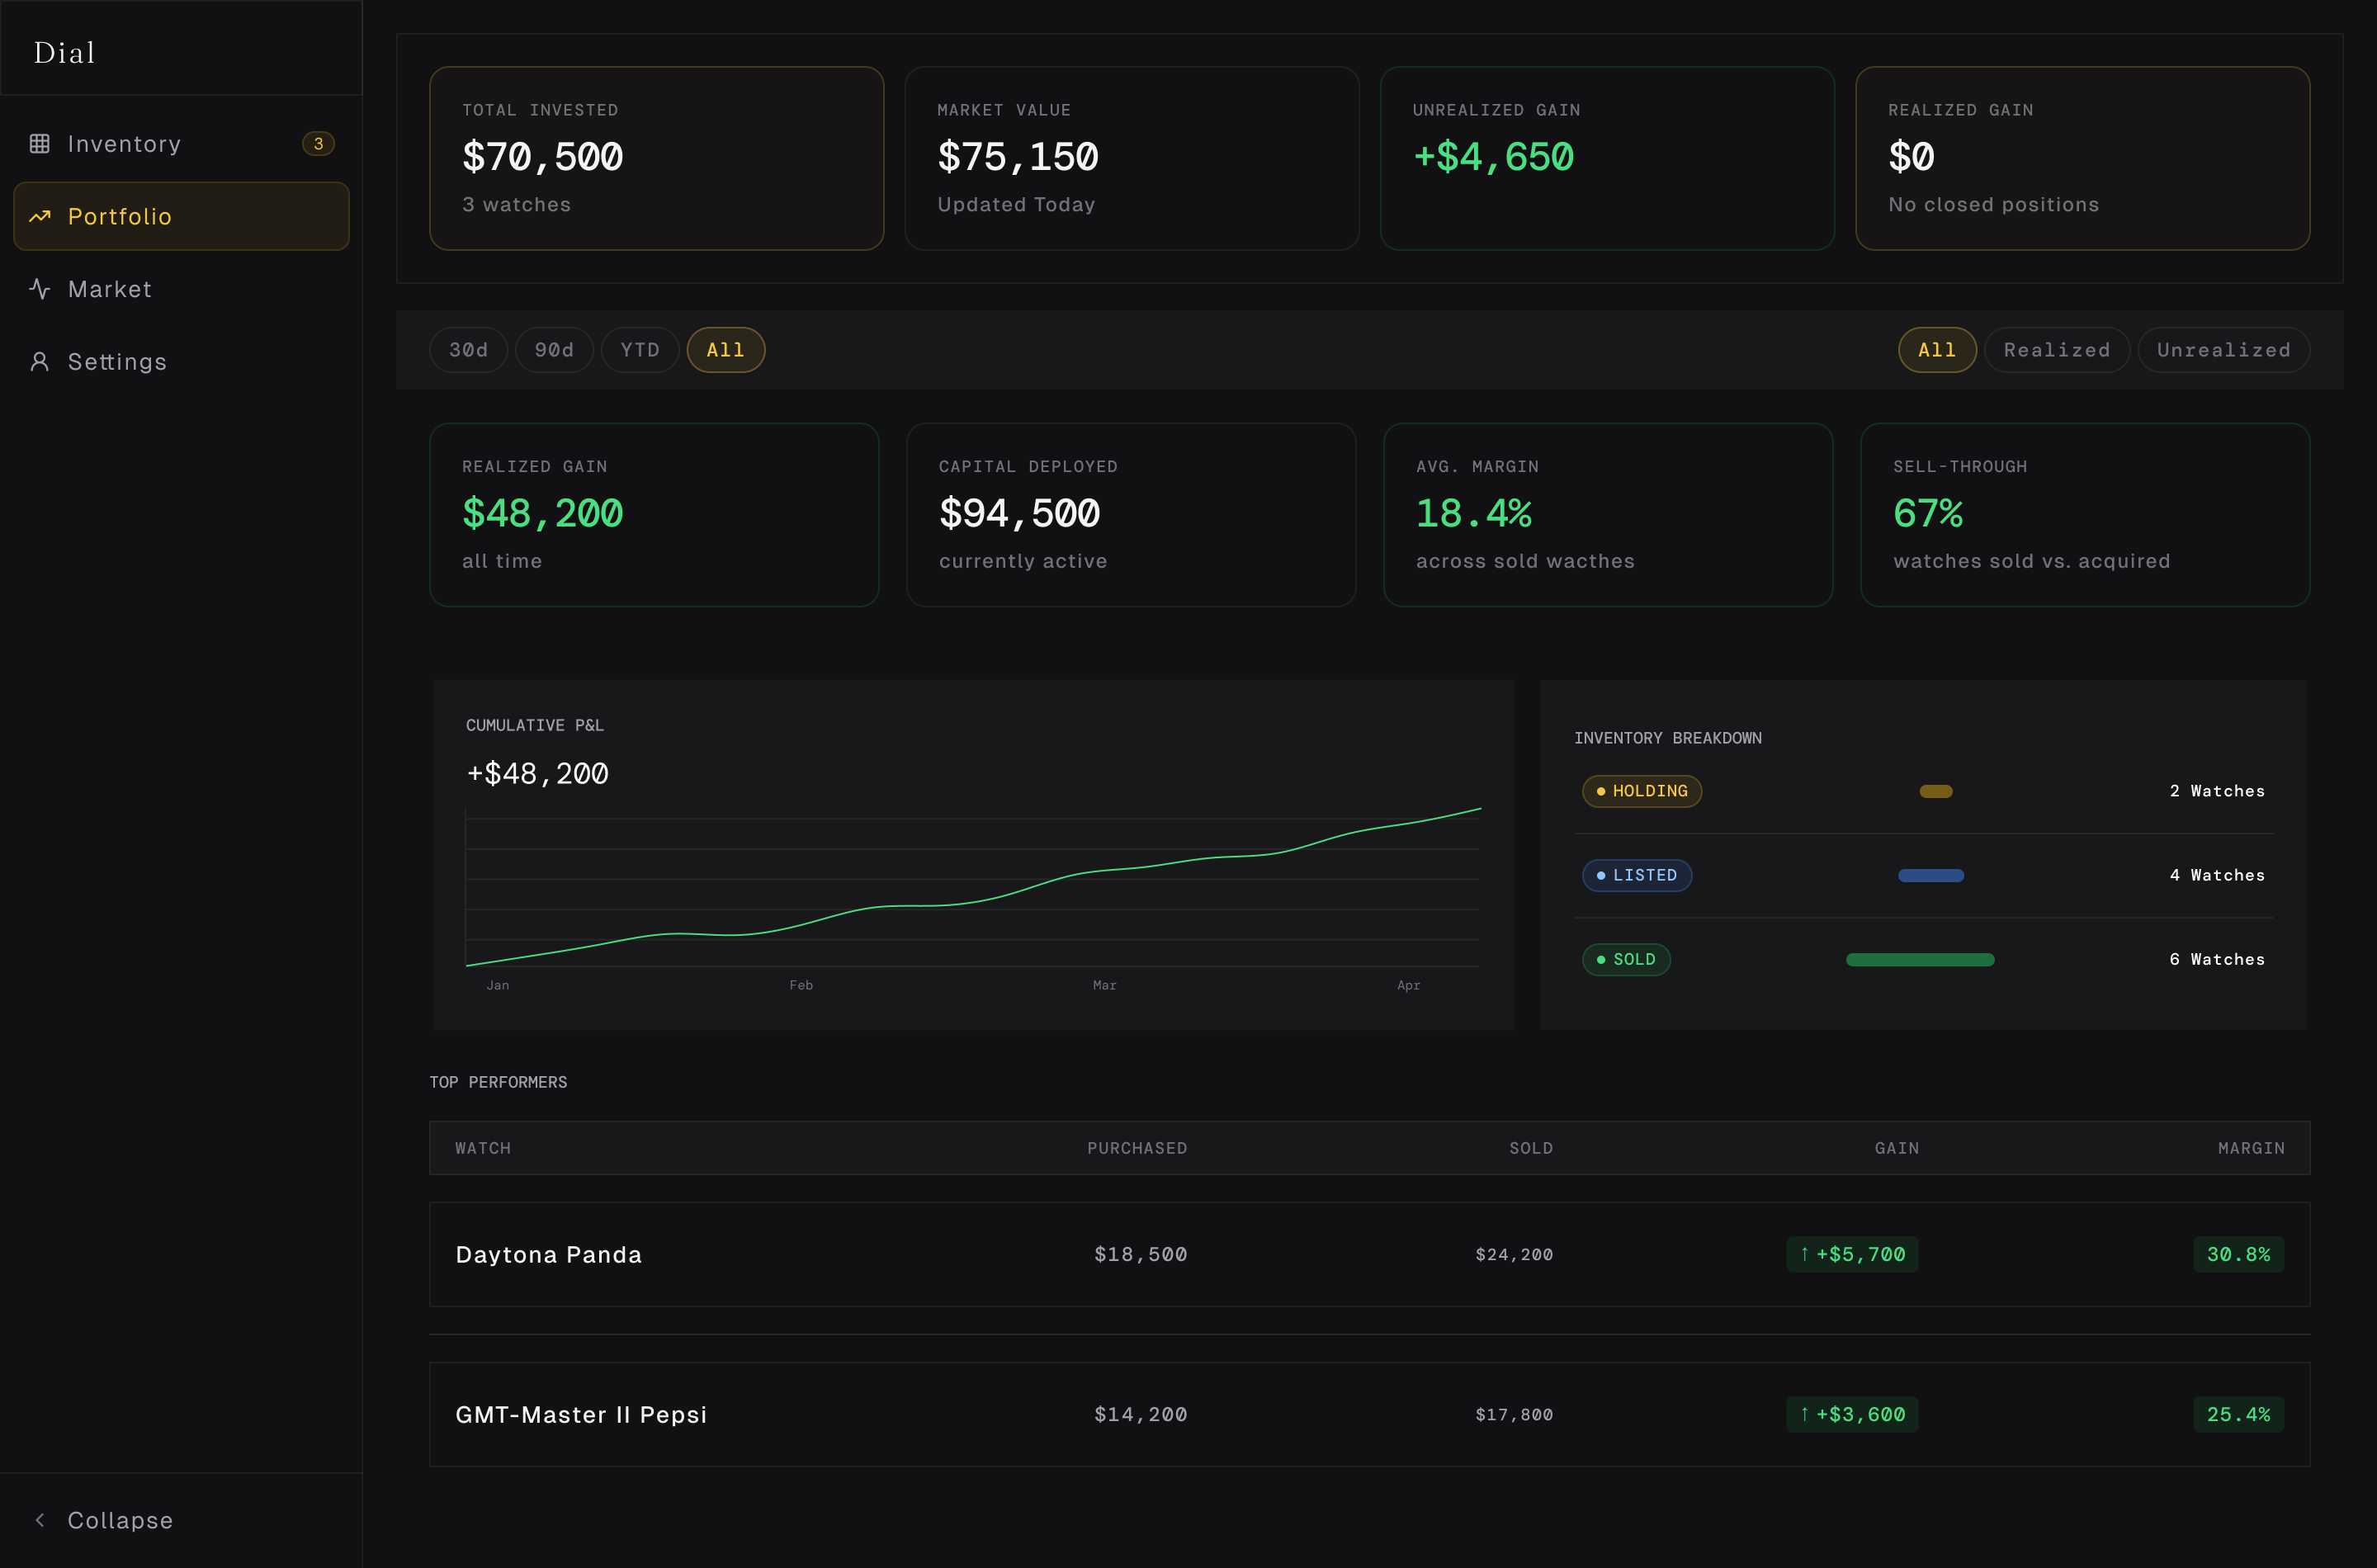Open the Portfolio page

181,216
